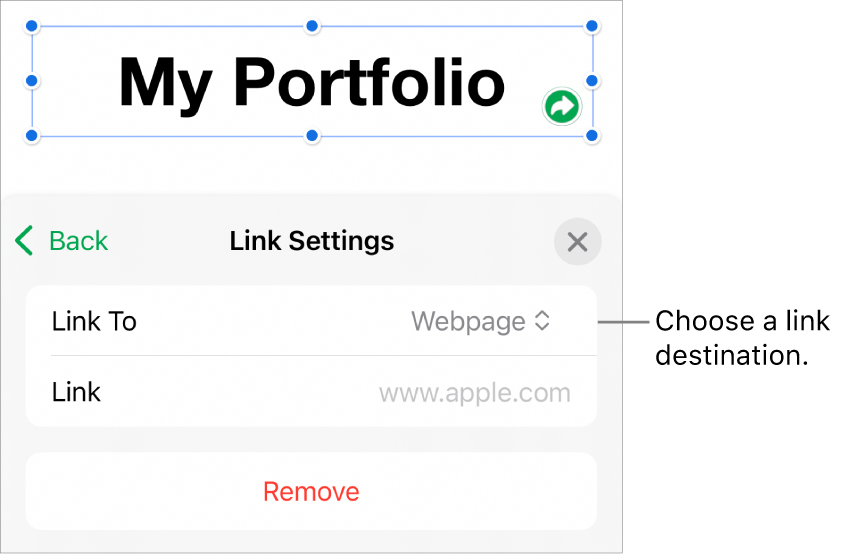Click the Link row label
The width and height of the screenshot is (846, 556).
point(76,392)
